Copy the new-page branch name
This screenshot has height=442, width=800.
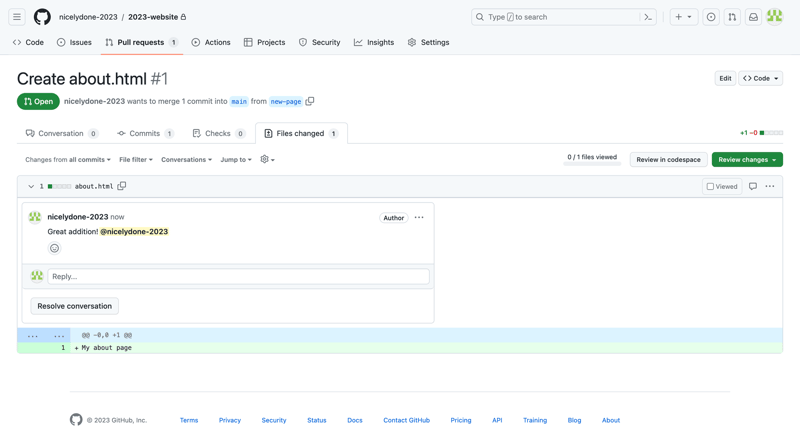(x=310, y=101)
